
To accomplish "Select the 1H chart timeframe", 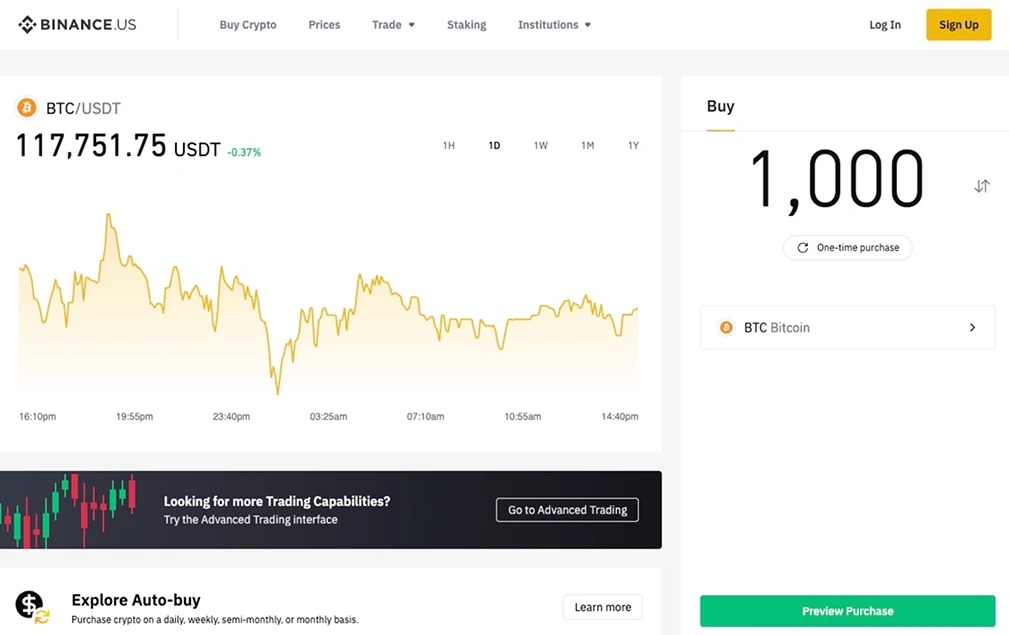I will [x=449, y=146].
